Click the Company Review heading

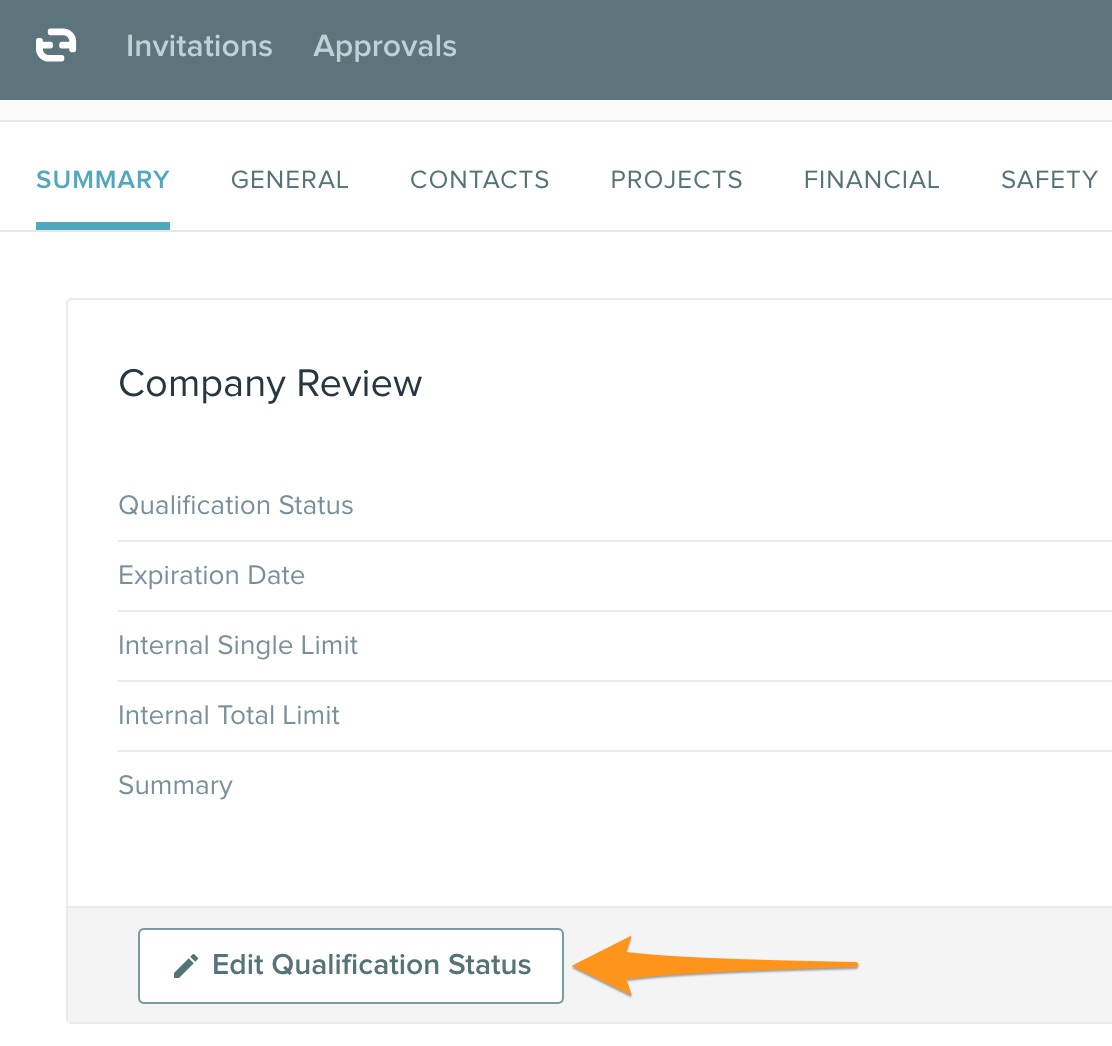[270, 384]
